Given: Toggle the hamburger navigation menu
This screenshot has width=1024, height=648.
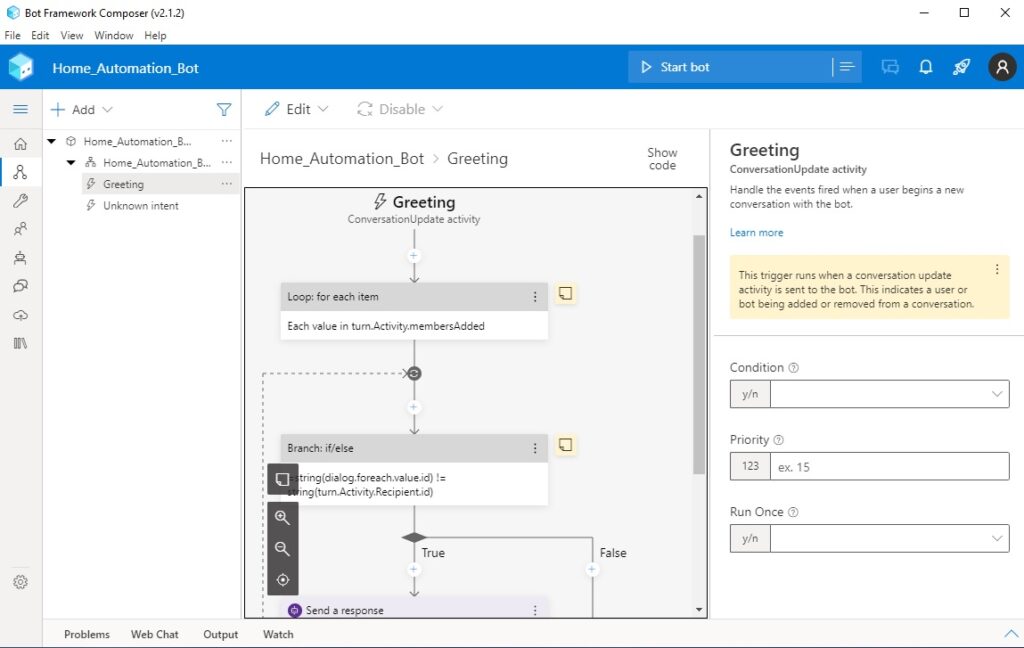Looking at the screenshot, I should 20,109.
